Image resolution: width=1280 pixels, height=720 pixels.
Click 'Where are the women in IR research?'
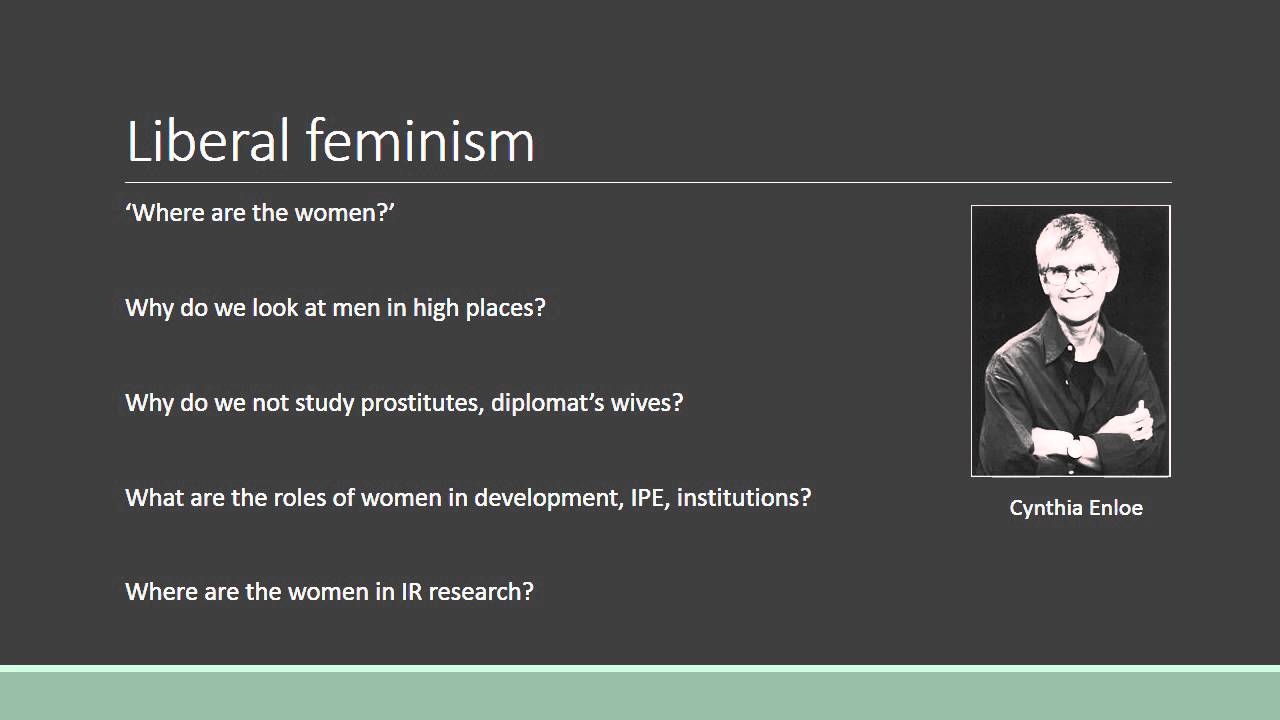[329, 592]
